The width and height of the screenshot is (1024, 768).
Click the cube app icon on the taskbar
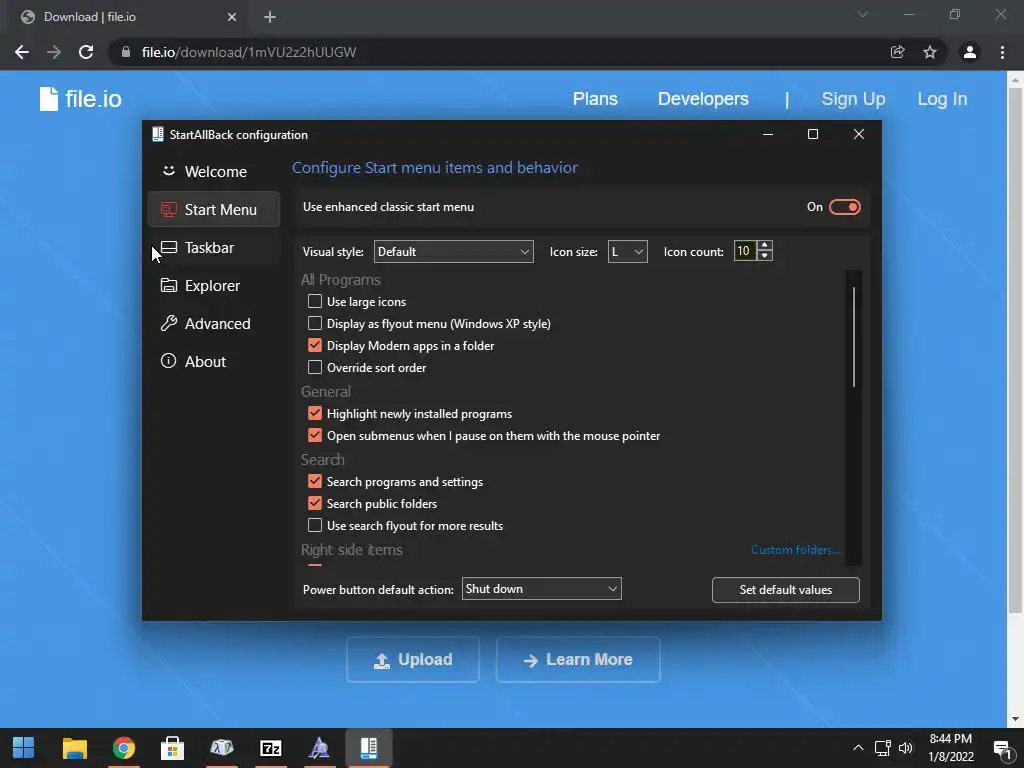click(221, 748)
